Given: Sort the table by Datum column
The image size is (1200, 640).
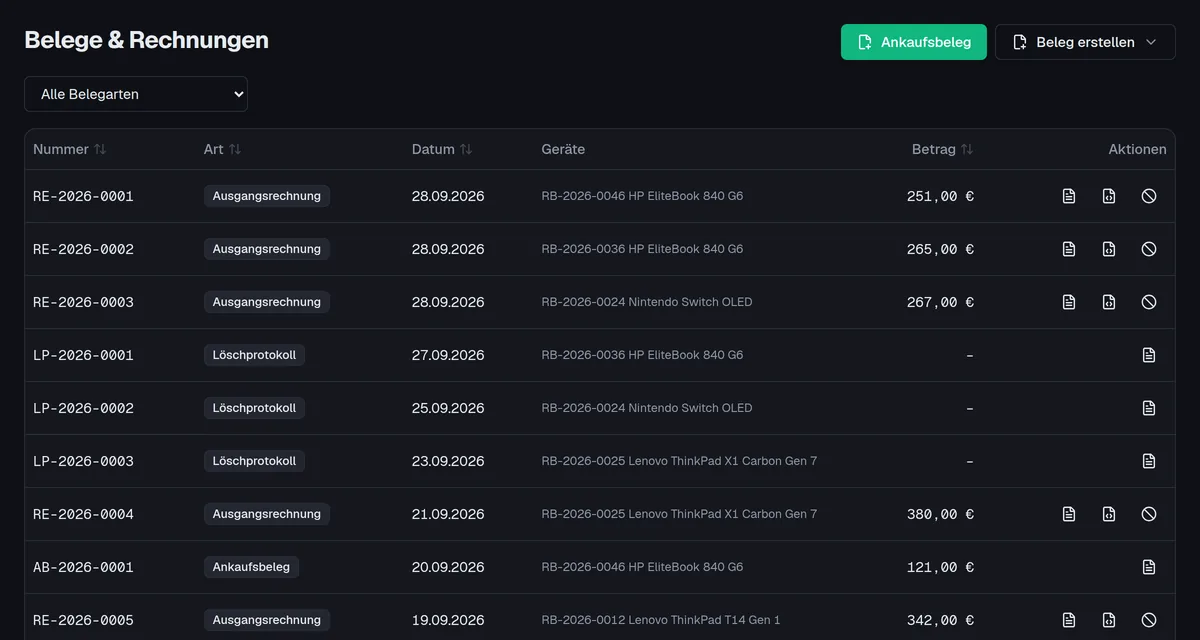Looking at the screenshot, I should point(442,149).
